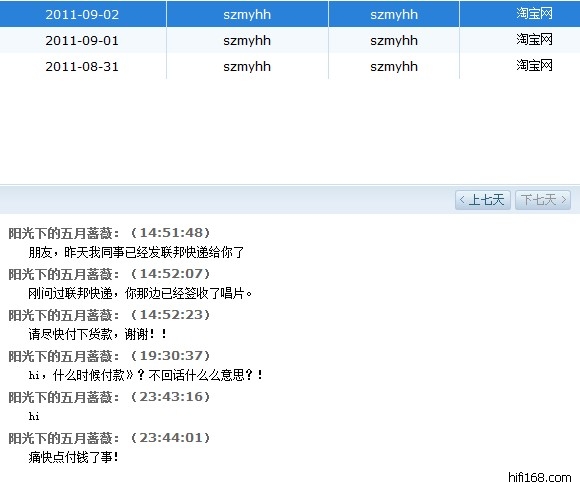The image size is (580, 491).
Task: Click the message about 联邦快递 sent yesterday
Action: [136, 253]
